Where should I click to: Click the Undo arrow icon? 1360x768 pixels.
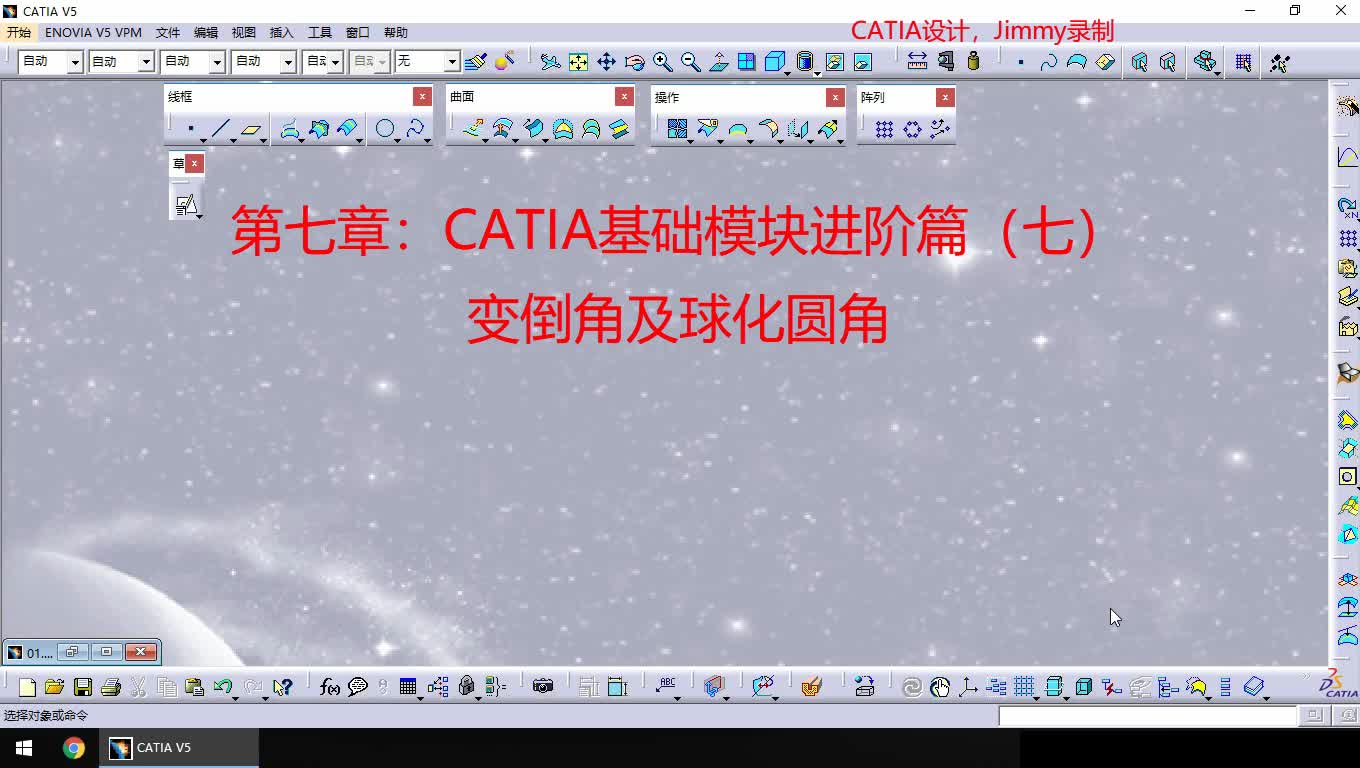tap(222, 687)
